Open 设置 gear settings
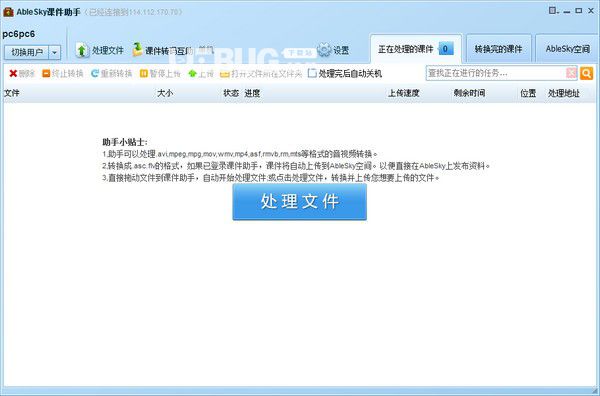The image size is (600, 396). click(x=333, y=50)
